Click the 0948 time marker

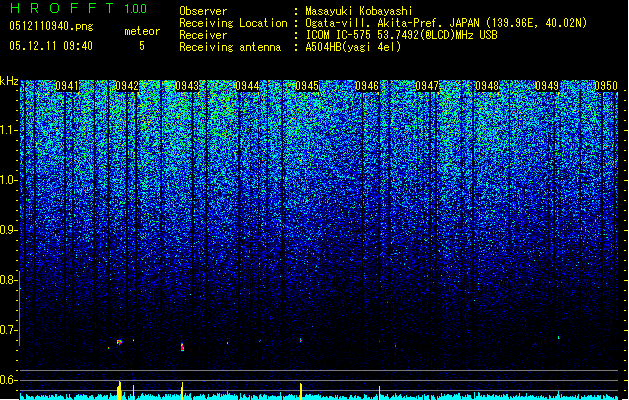(x=487, y=86)
